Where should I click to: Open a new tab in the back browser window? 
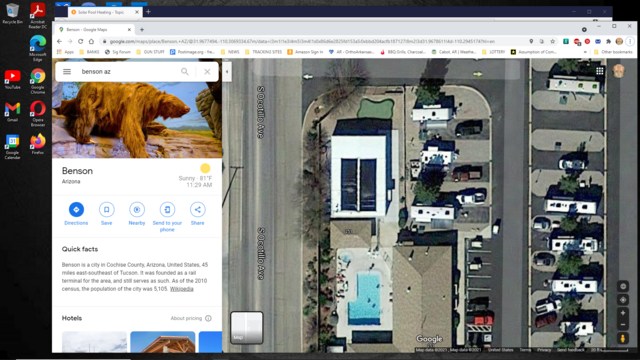click(x=149, y=12)
